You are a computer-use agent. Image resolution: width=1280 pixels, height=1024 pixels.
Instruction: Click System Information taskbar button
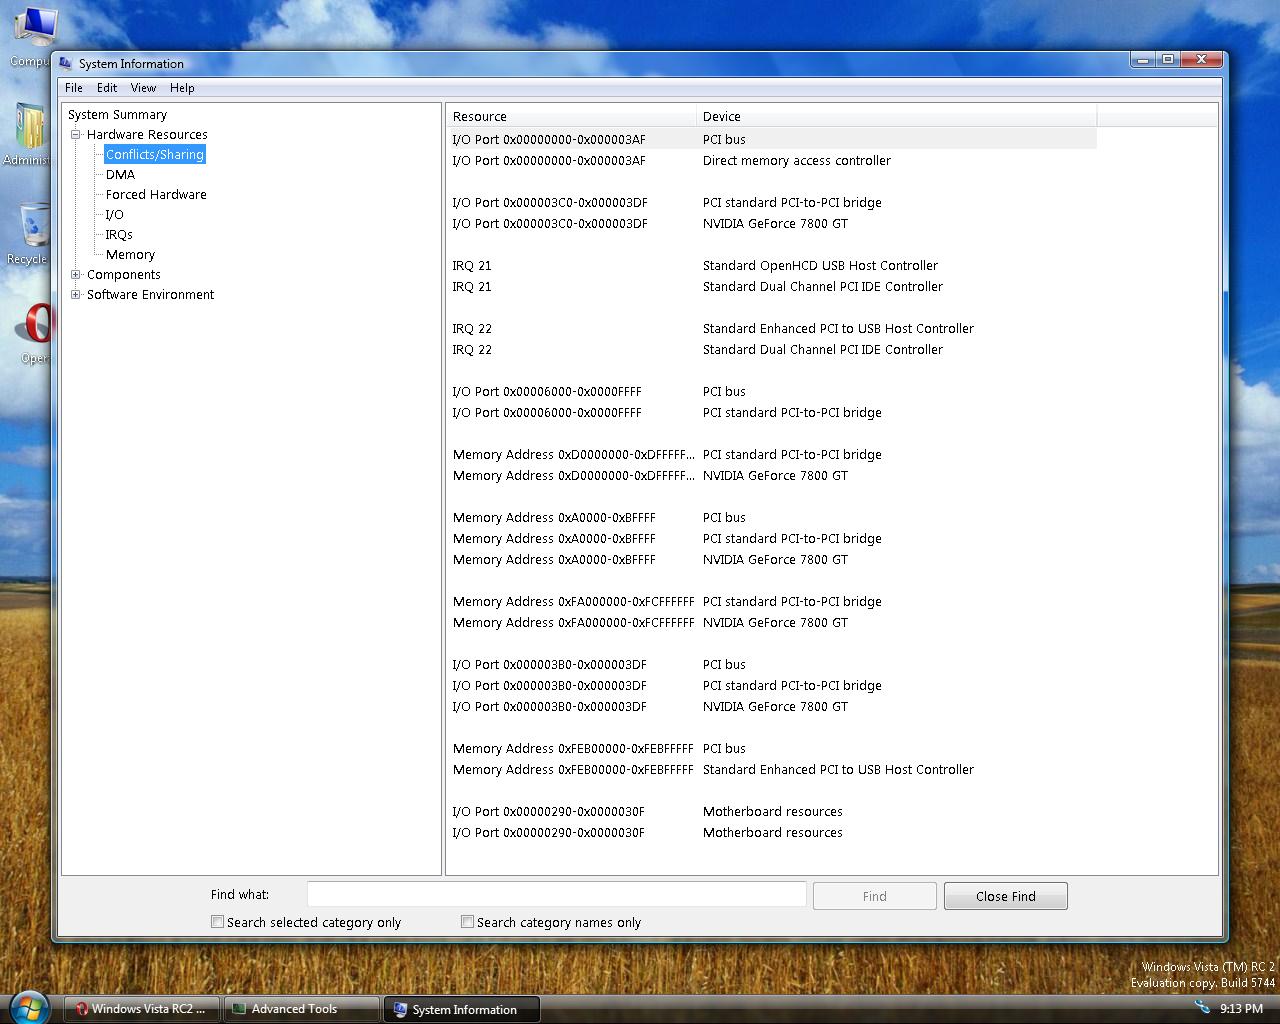pos(462,1009)
